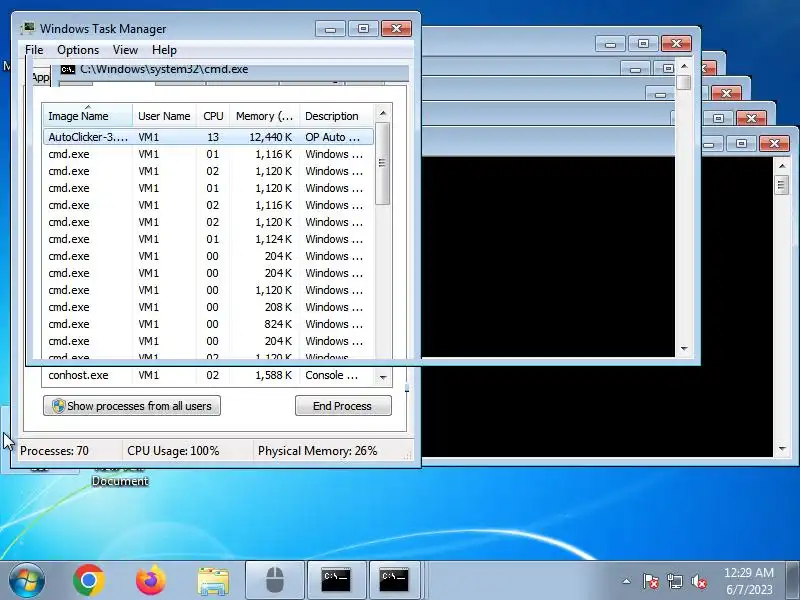Click Show processes from all users
Viewport: 800px width, 600px height.
click(x=132, y=406)
